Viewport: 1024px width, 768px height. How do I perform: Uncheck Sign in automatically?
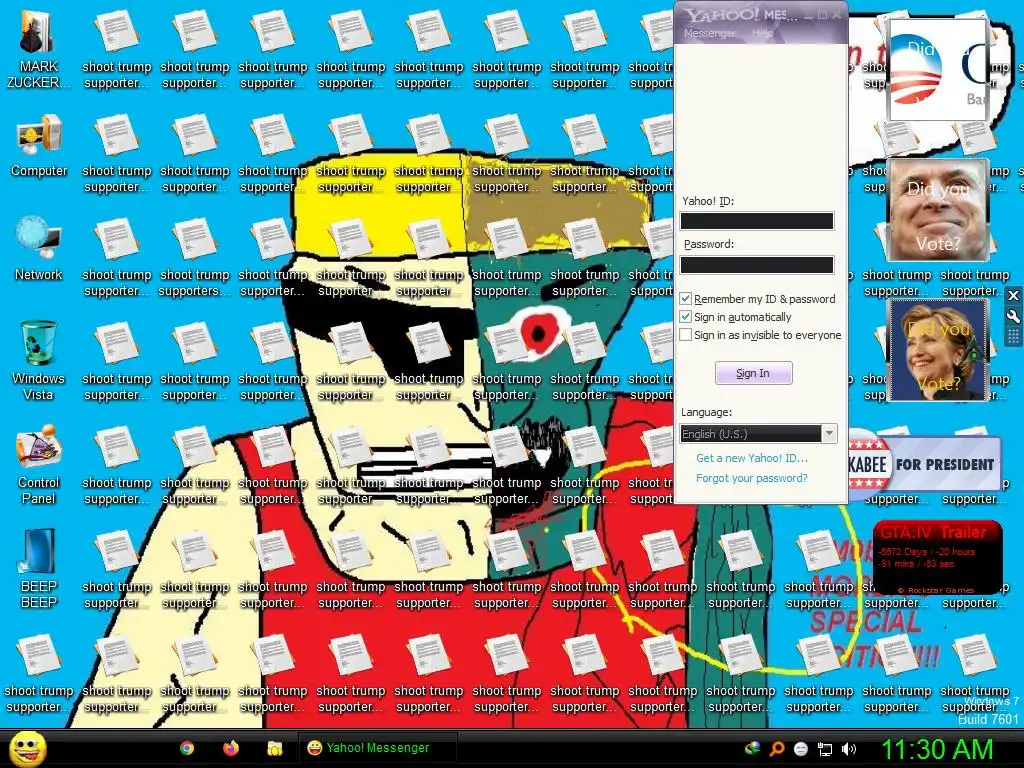(686, 317)
